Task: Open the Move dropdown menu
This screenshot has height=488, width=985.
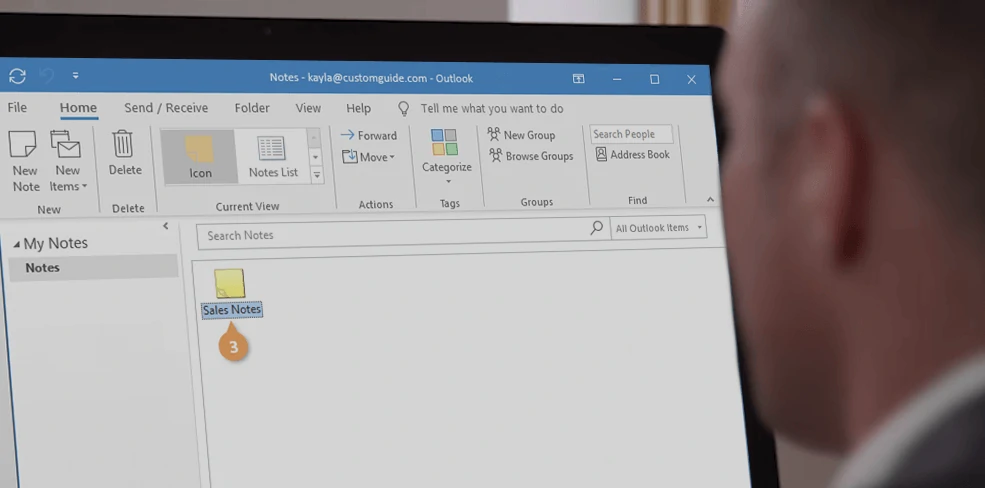Action: tap(369, 157)
